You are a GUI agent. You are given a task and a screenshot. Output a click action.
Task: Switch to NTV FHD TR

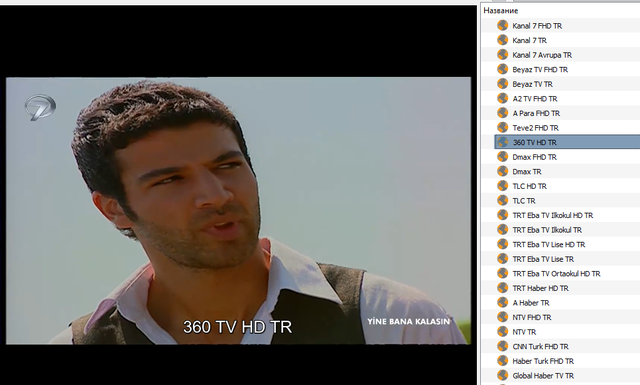coord(532,318)
